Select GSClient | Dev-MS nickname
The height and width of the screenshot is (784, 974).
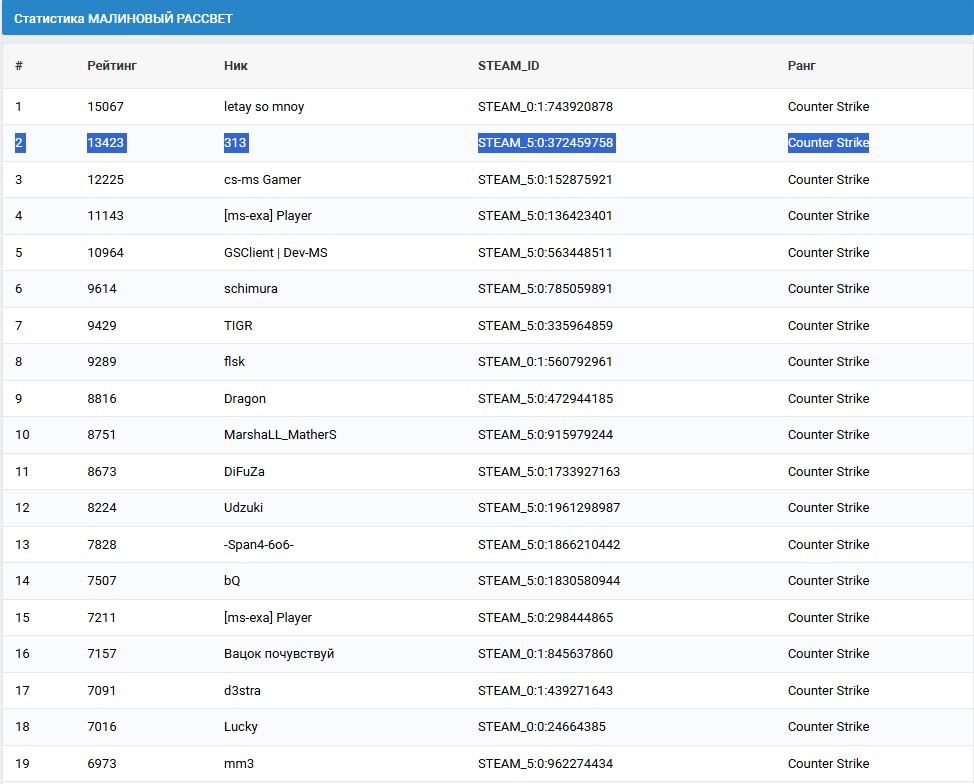pos(275,253)
